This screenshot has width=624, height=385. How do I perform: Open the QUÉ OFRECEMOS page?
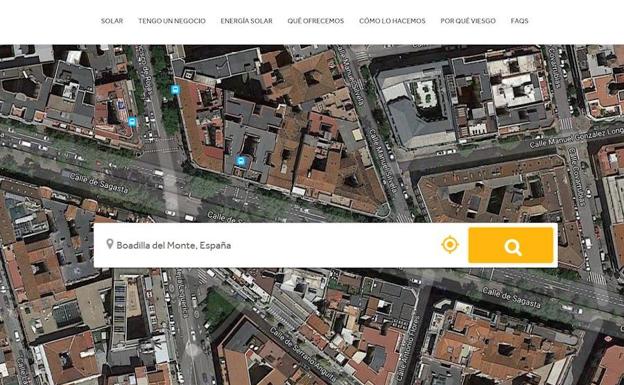(x=316, y=21)
